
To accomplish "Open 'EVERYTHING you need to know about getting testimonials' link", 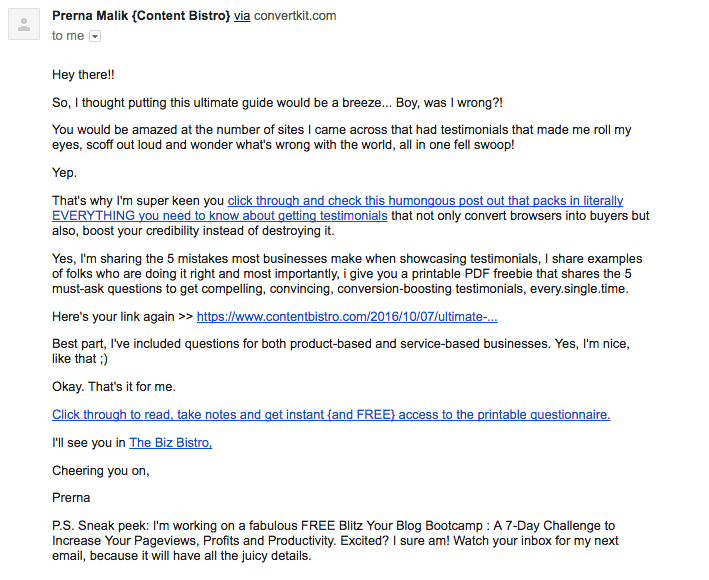I will pos(220,216).
